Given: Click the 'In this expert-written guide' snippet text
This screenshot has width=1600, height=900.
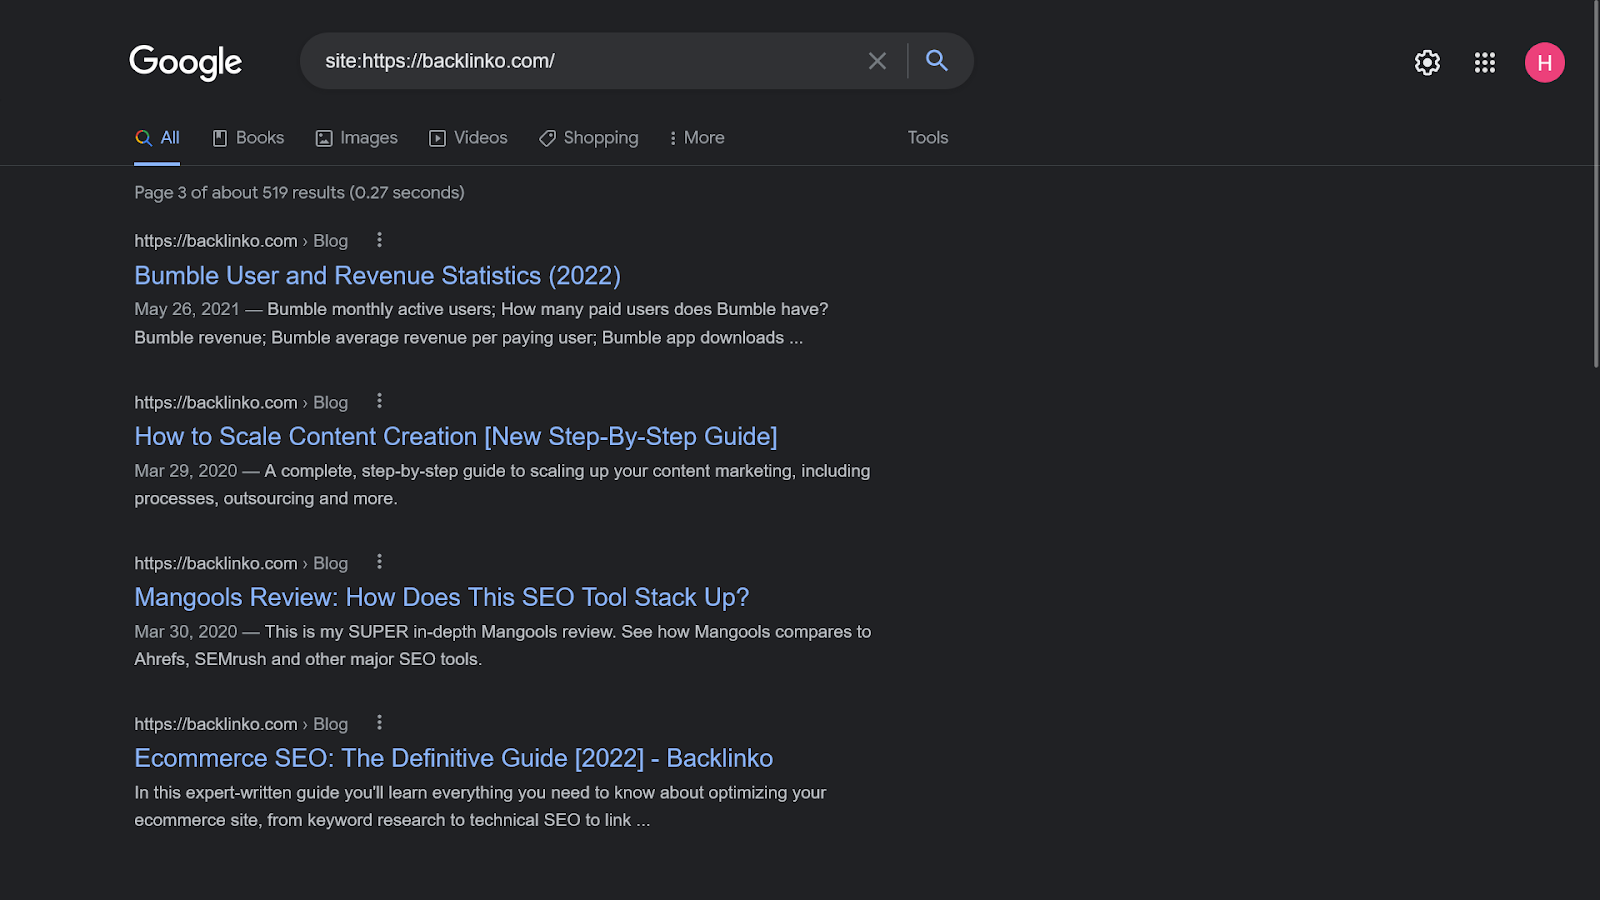Looking at the screenshot, I should coord(480,807).
